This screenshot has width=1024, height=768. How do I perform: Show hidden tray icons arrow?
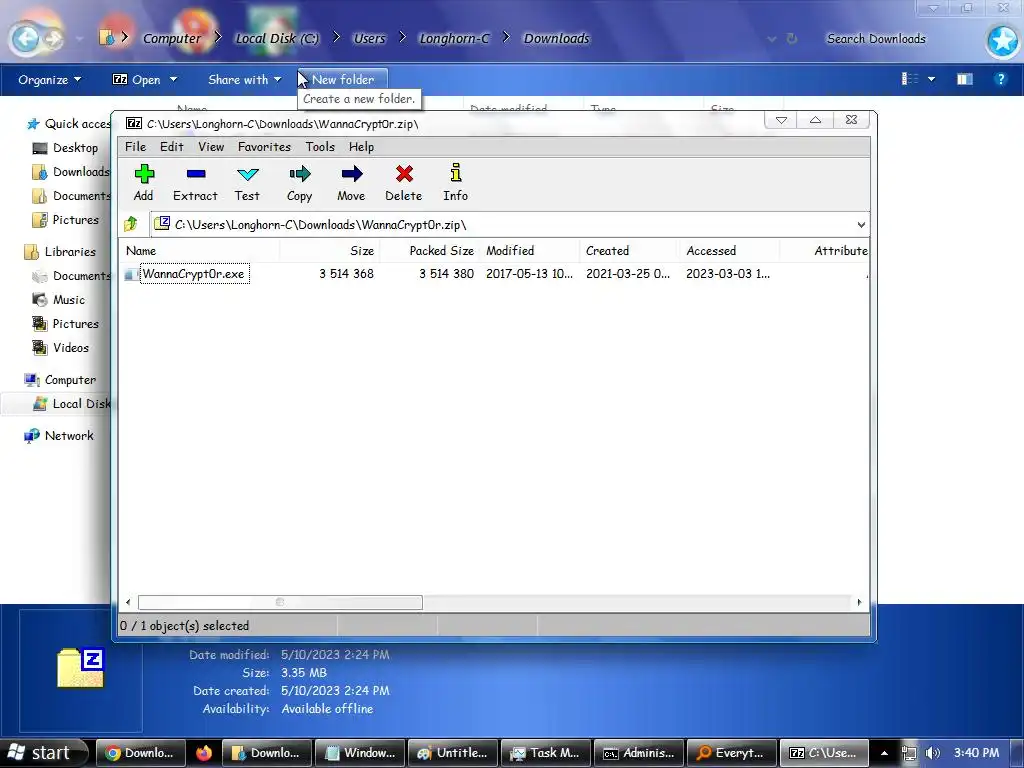[x=884, y=753]
